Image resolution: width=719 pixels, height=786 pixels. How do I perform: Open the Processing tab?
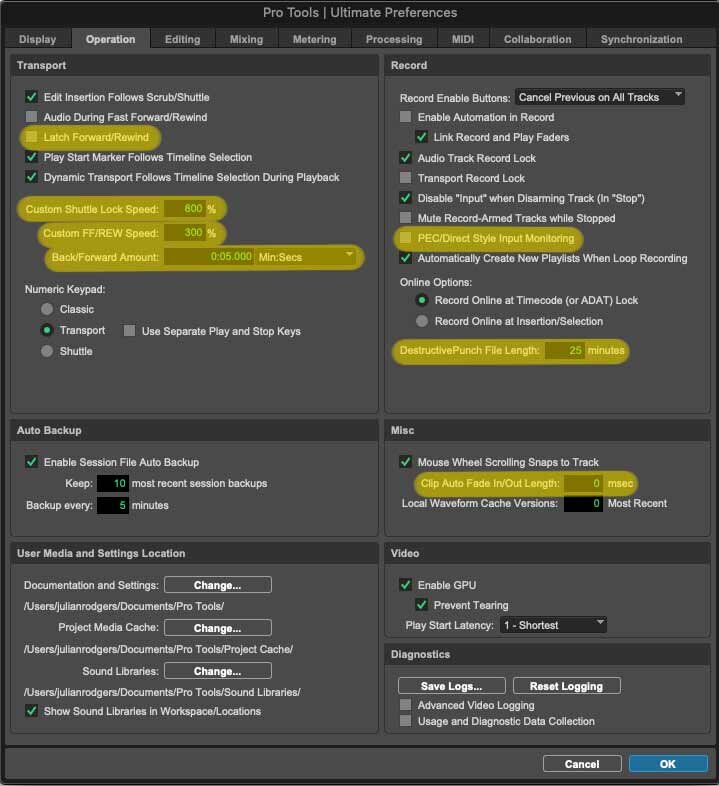point(394,39)
